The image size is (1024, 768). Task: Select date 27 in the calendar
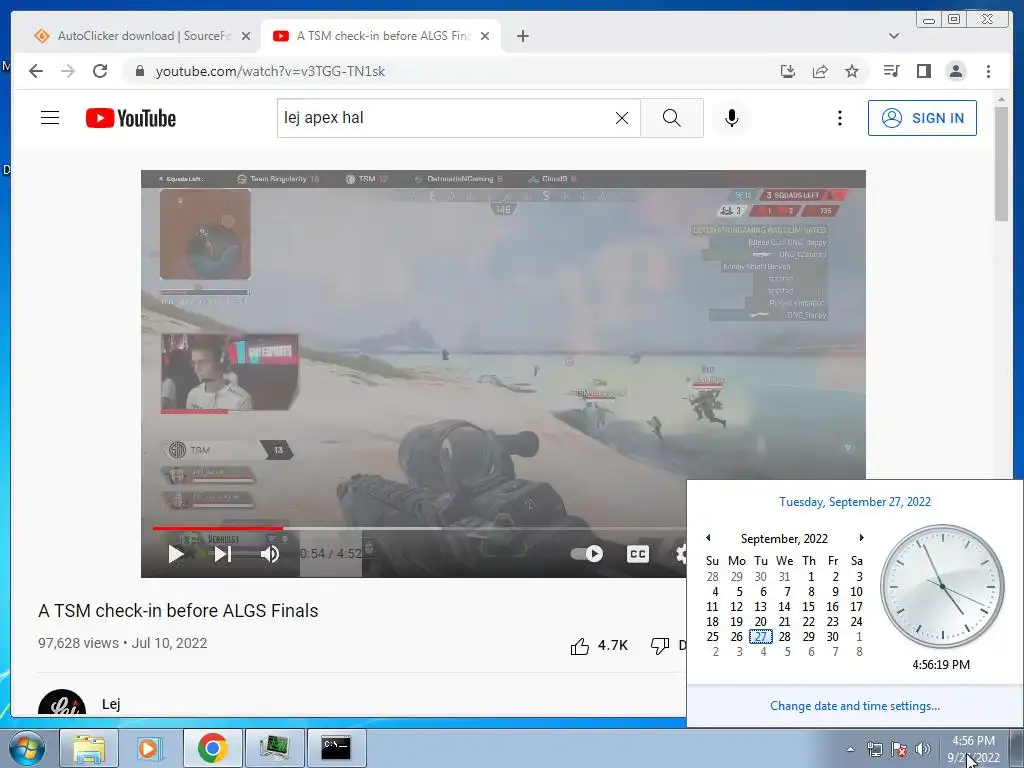pyautogui.click(x=760, y=636)
